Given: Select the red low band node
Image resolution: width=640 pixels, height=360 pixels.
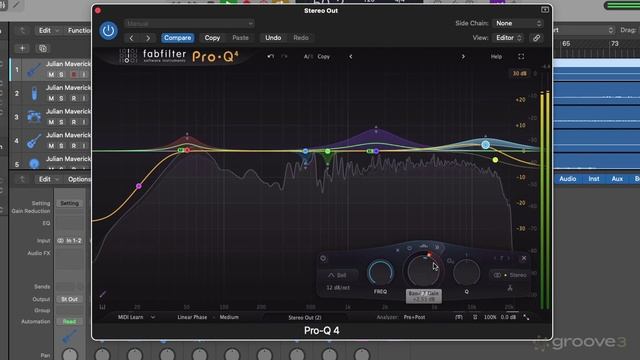Looking at the screenshot, I should tap(187, 150).
